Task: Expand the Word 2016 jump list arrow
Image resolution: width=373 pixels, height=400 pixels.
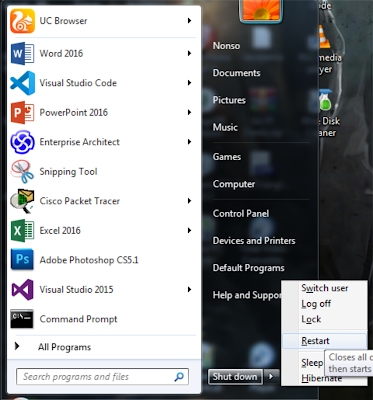Action: pos(189,53)
